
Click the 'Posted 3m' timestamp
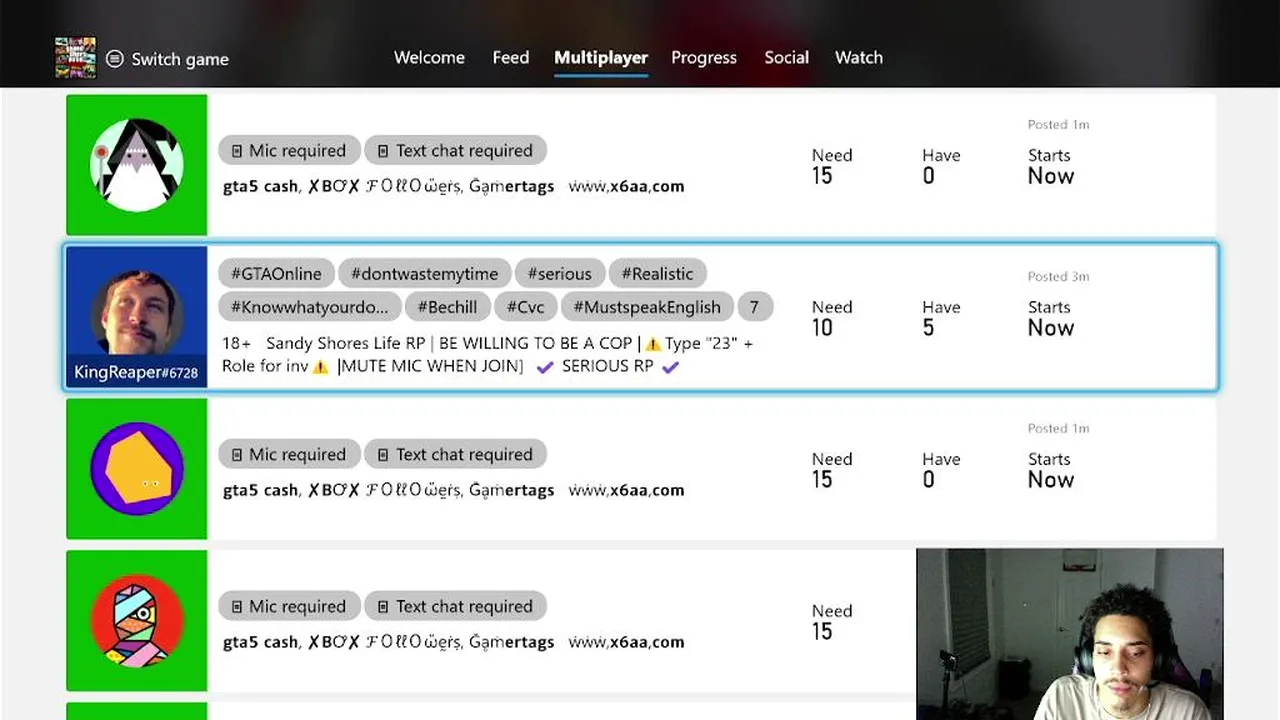coord(1058,276)
